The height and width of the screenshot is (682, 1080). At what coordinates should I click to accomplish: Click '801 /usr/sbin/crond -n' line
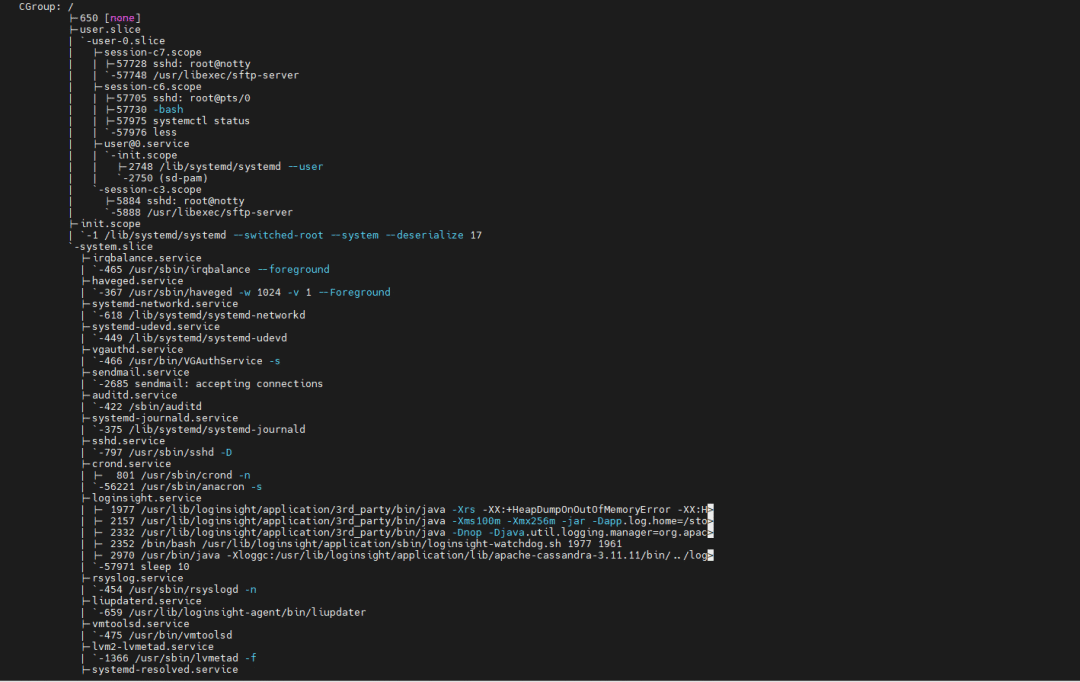click(x=183, y=475)
